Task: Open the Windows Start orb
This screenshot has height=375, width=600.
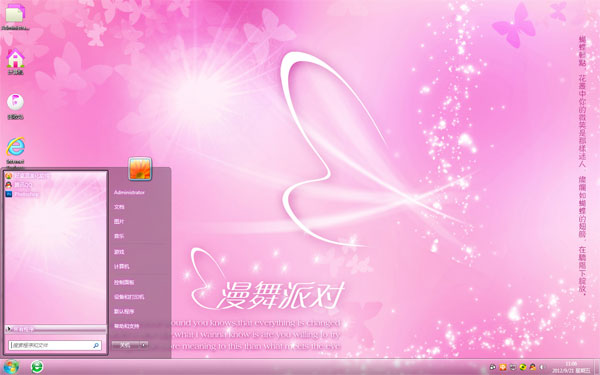Action: click(11, 367)
